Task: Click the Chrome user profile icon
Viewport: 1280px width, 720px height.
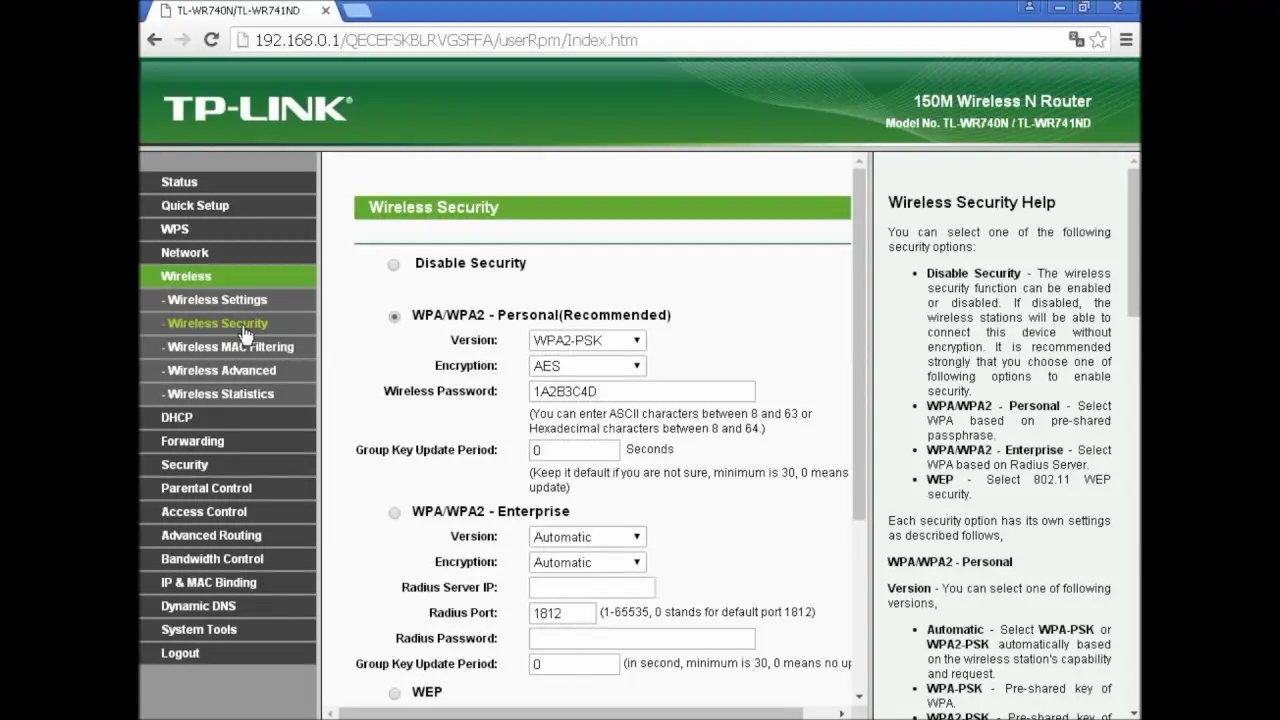Action: [x=1030, y=7]
